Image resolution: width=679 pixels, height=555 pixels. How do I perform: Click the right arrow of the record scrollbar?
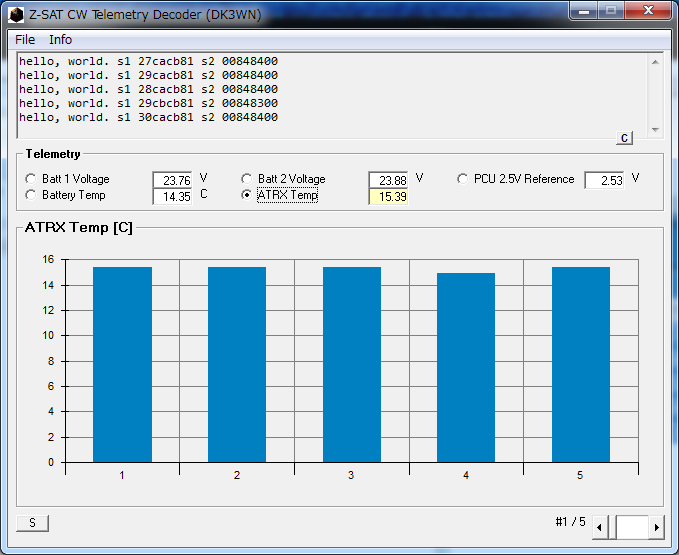656,527
